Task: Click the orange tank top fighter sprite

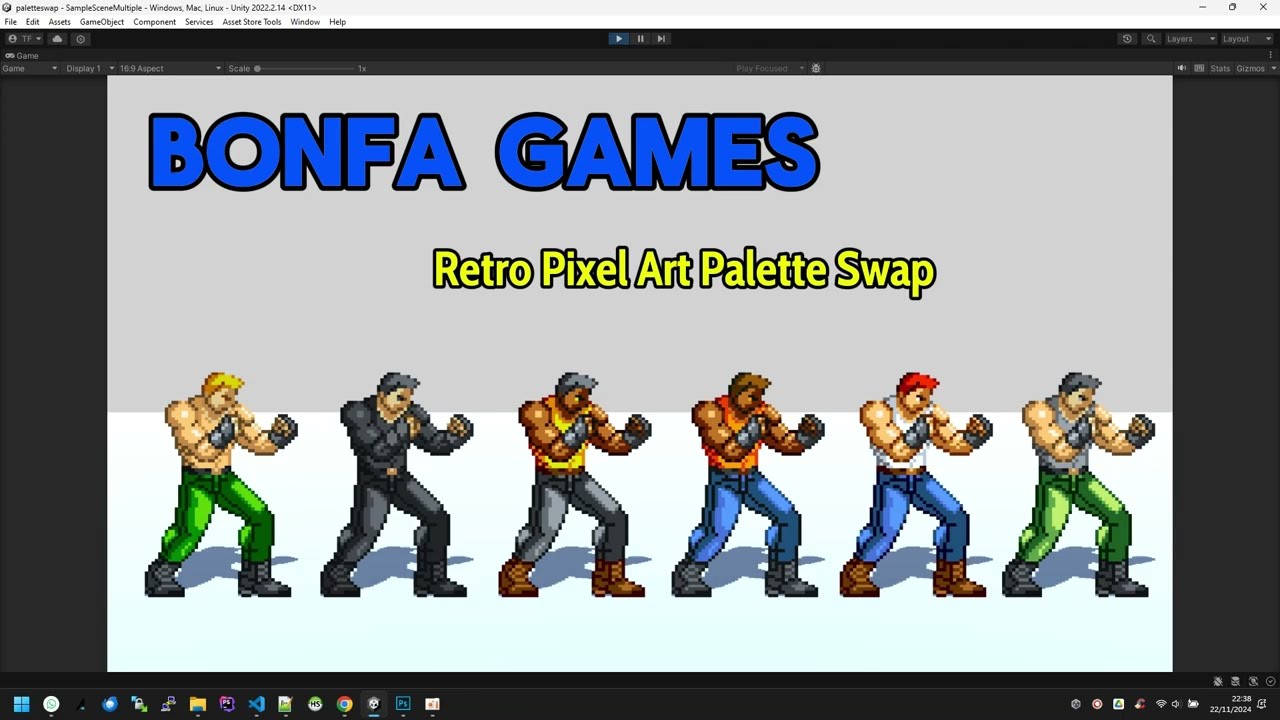Action: click(747, 485)
